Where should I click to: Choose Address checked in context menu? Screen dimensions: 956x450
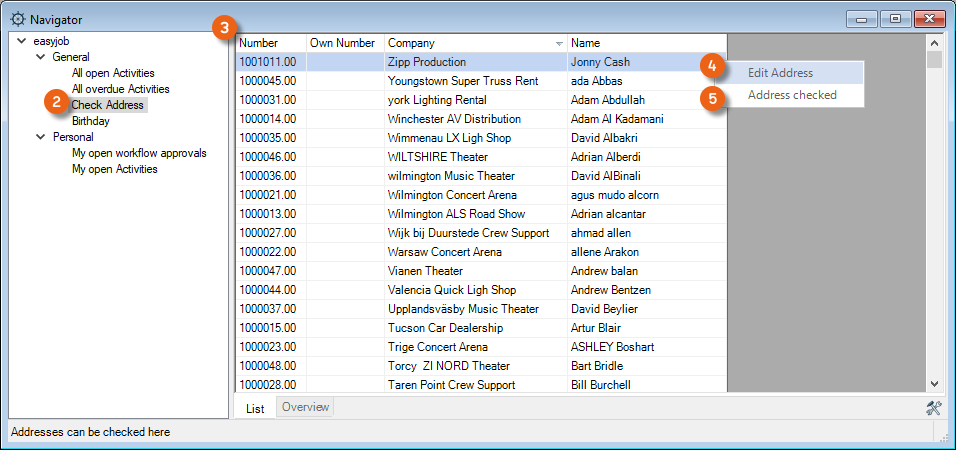[792, 96]
